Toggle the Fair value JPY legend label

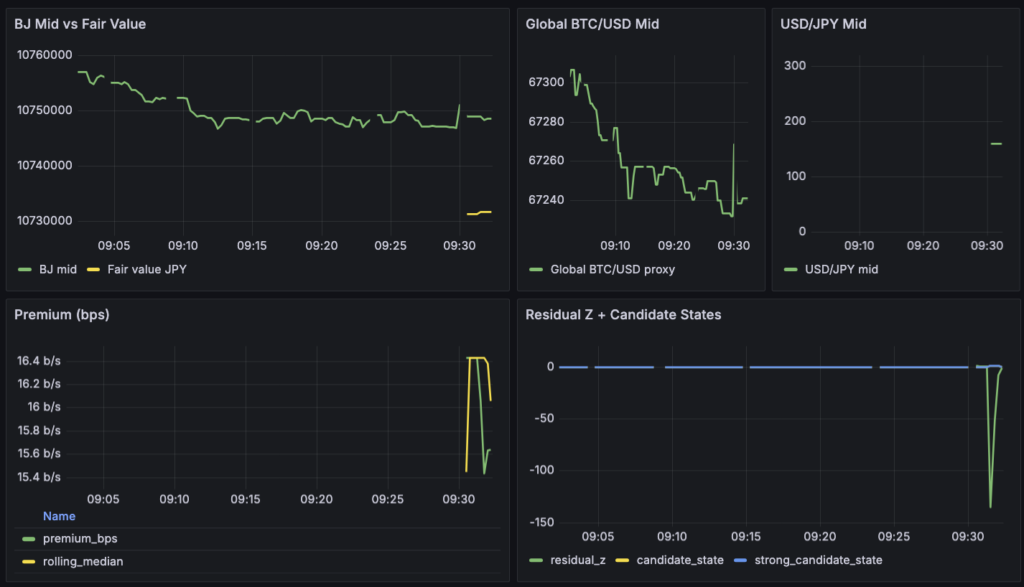point(148,270)
